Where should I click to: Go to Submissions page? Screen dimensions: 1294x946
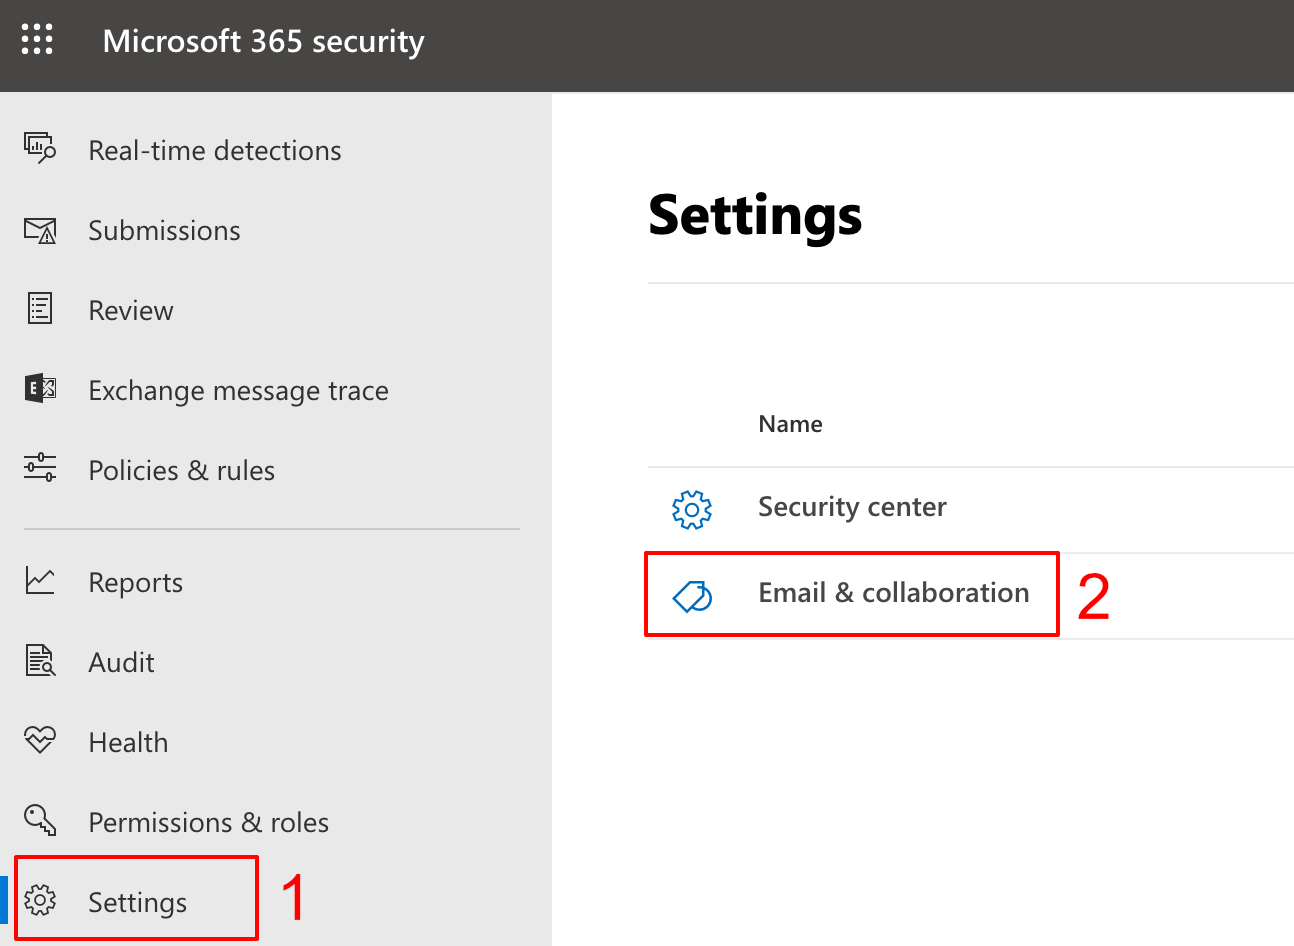(164, 230)
